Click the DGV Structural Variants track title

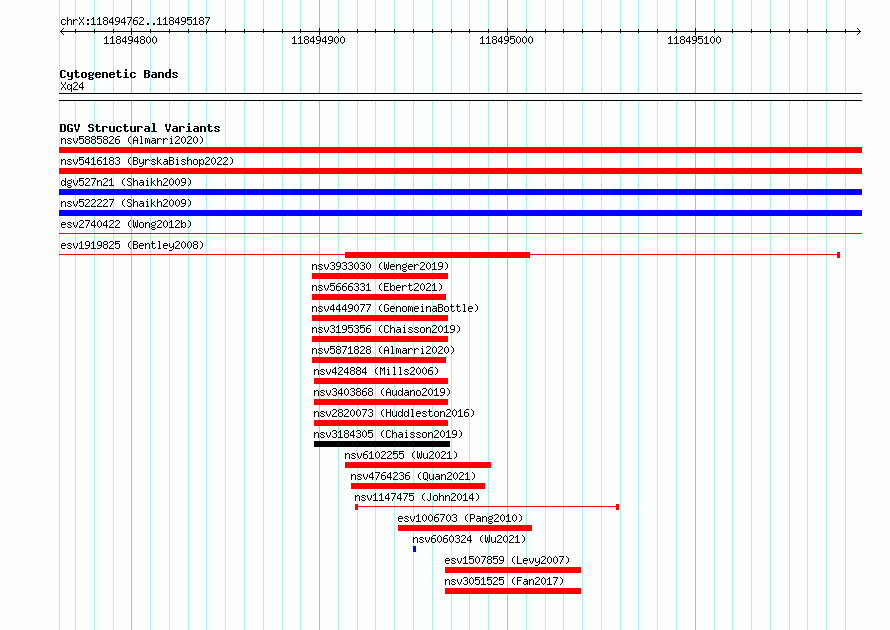[140, 128]
